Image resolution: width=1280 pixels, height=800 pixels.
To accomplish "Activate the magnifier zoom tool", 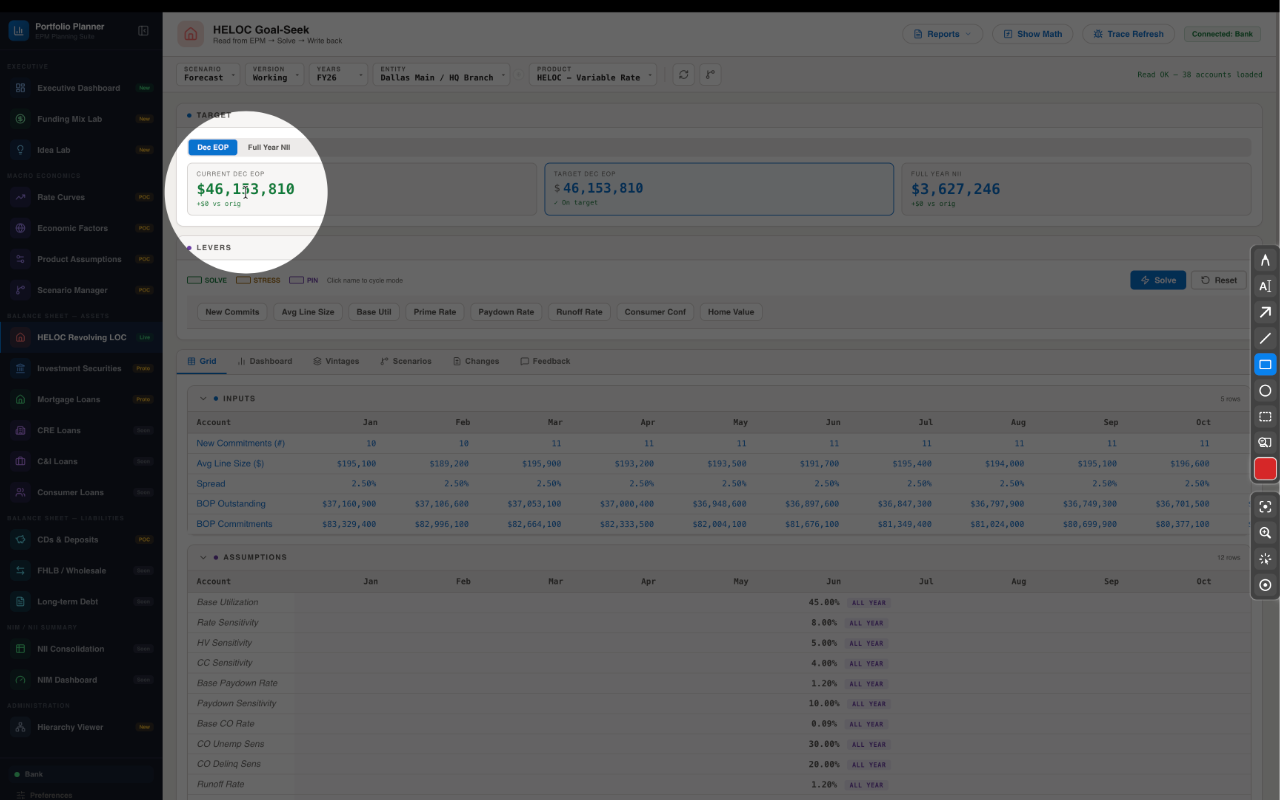I will tap(1265, 533).
